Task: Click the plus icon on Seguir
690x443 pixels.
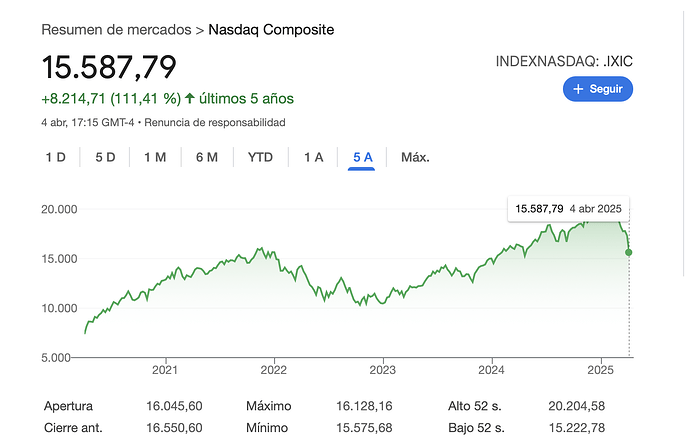Action: pyautogui.click(x=578, y=89)
